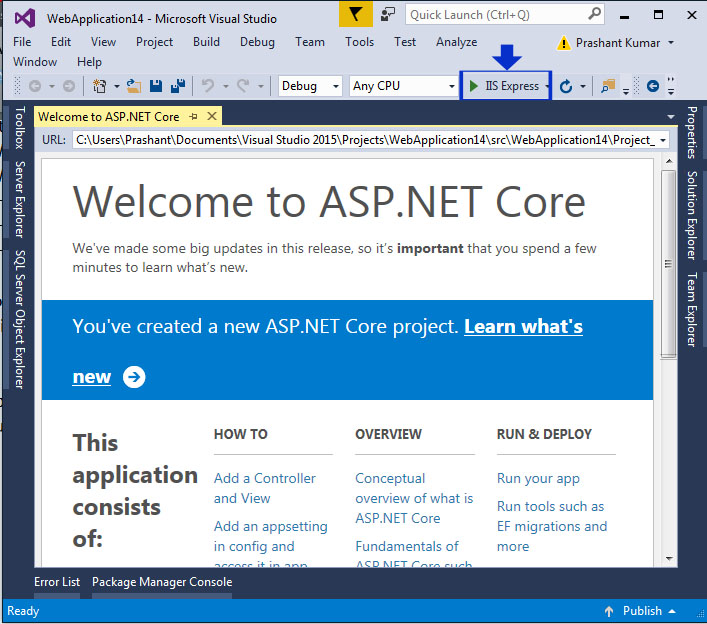Click the Navigate Backward toolbar icon
Viewport: 707px width, 624px height.
click(35, 86)
